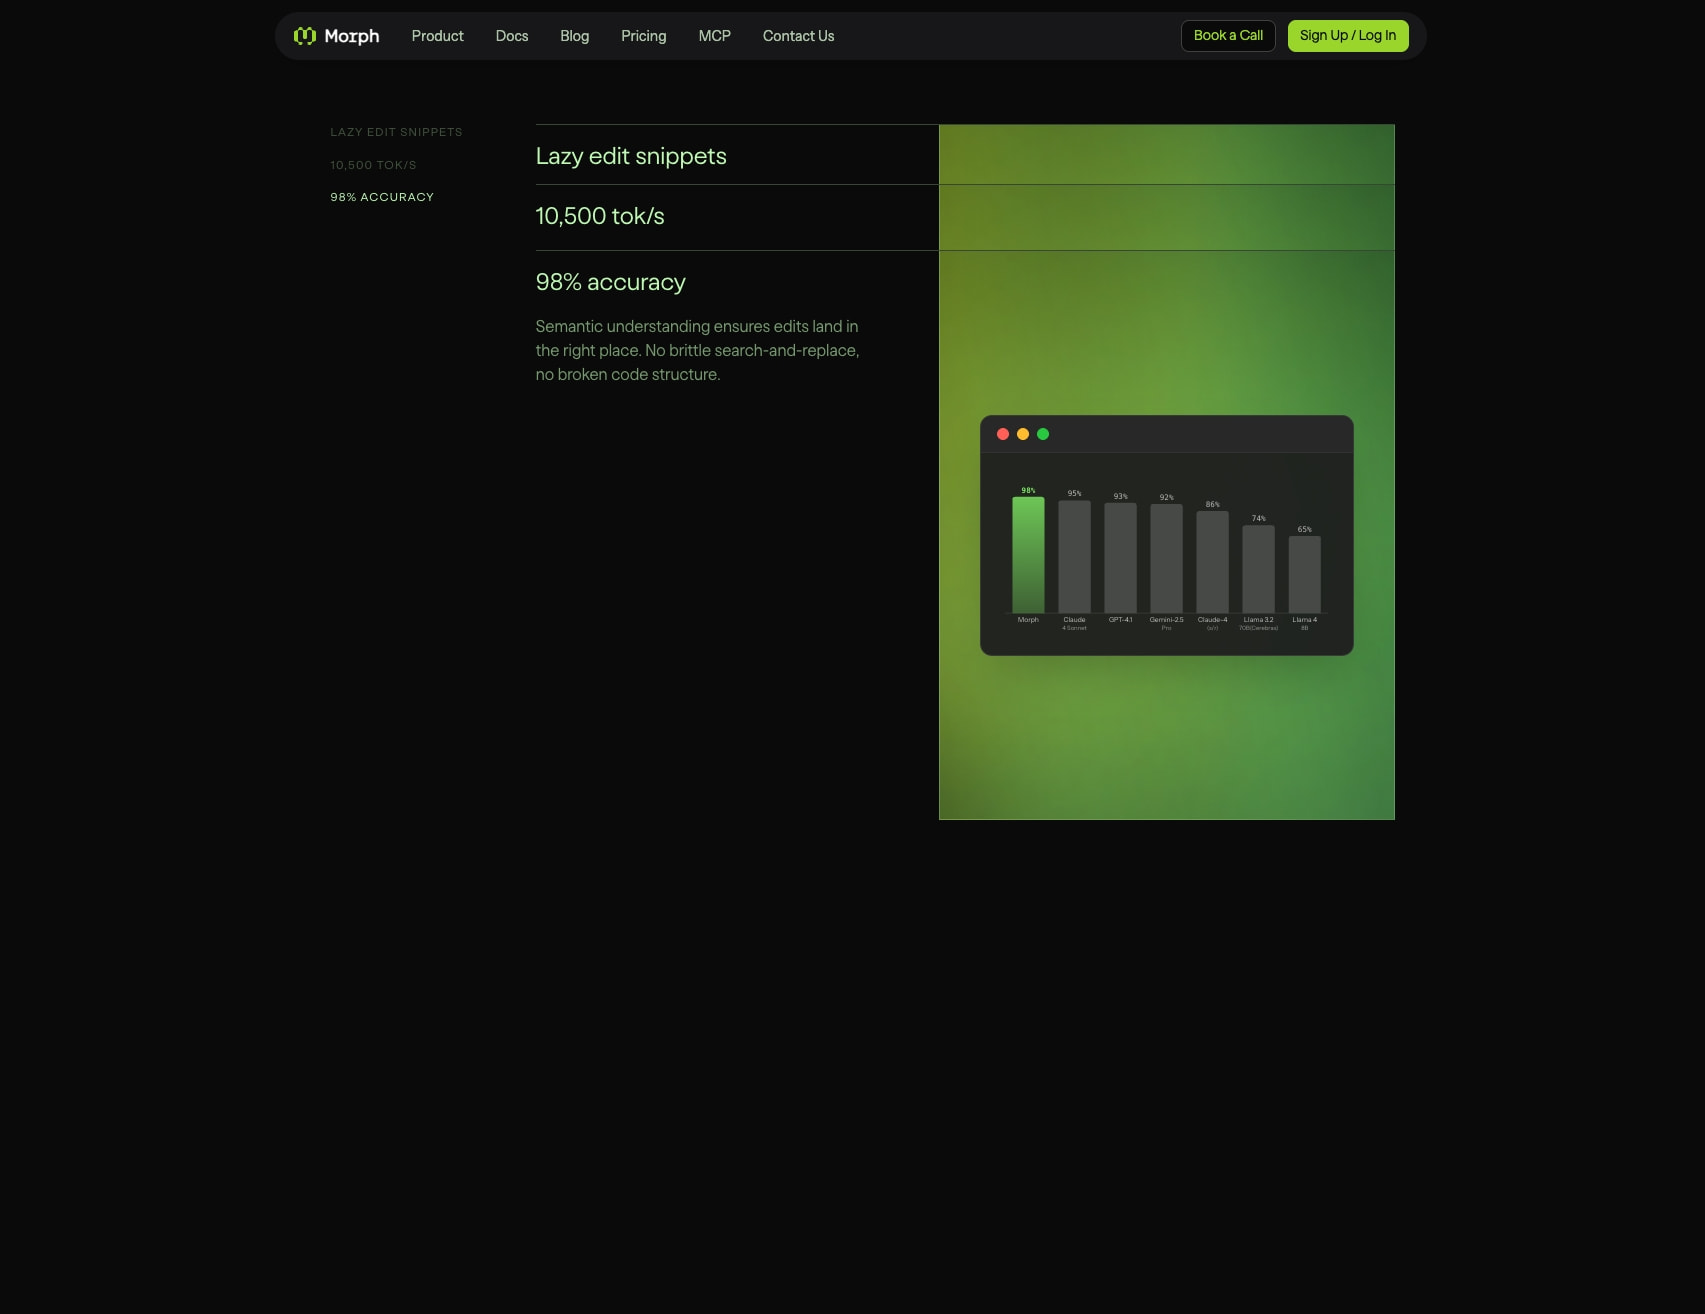Click the 'Llama 4' chart axis label

1304,620
